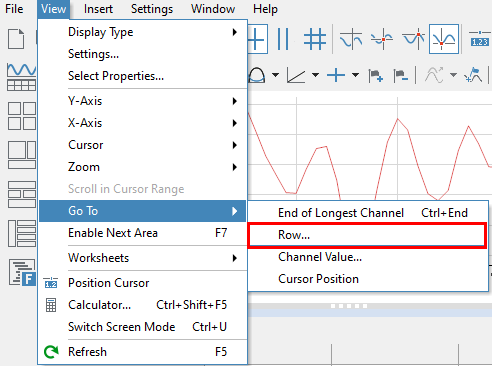
Task: Open the Insert menu
Action: pyautogui.click(x=98, y=9)
